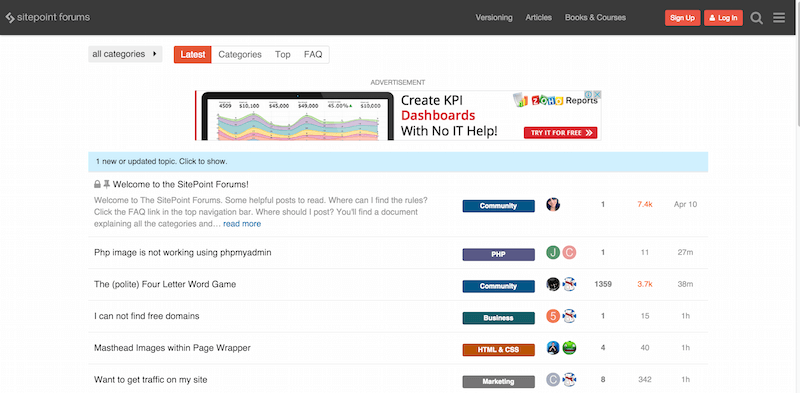The height and width of the screenshot is (393, 800).
Task: Click the Zoho Reports logo in the ad
Action: point(555,100)
